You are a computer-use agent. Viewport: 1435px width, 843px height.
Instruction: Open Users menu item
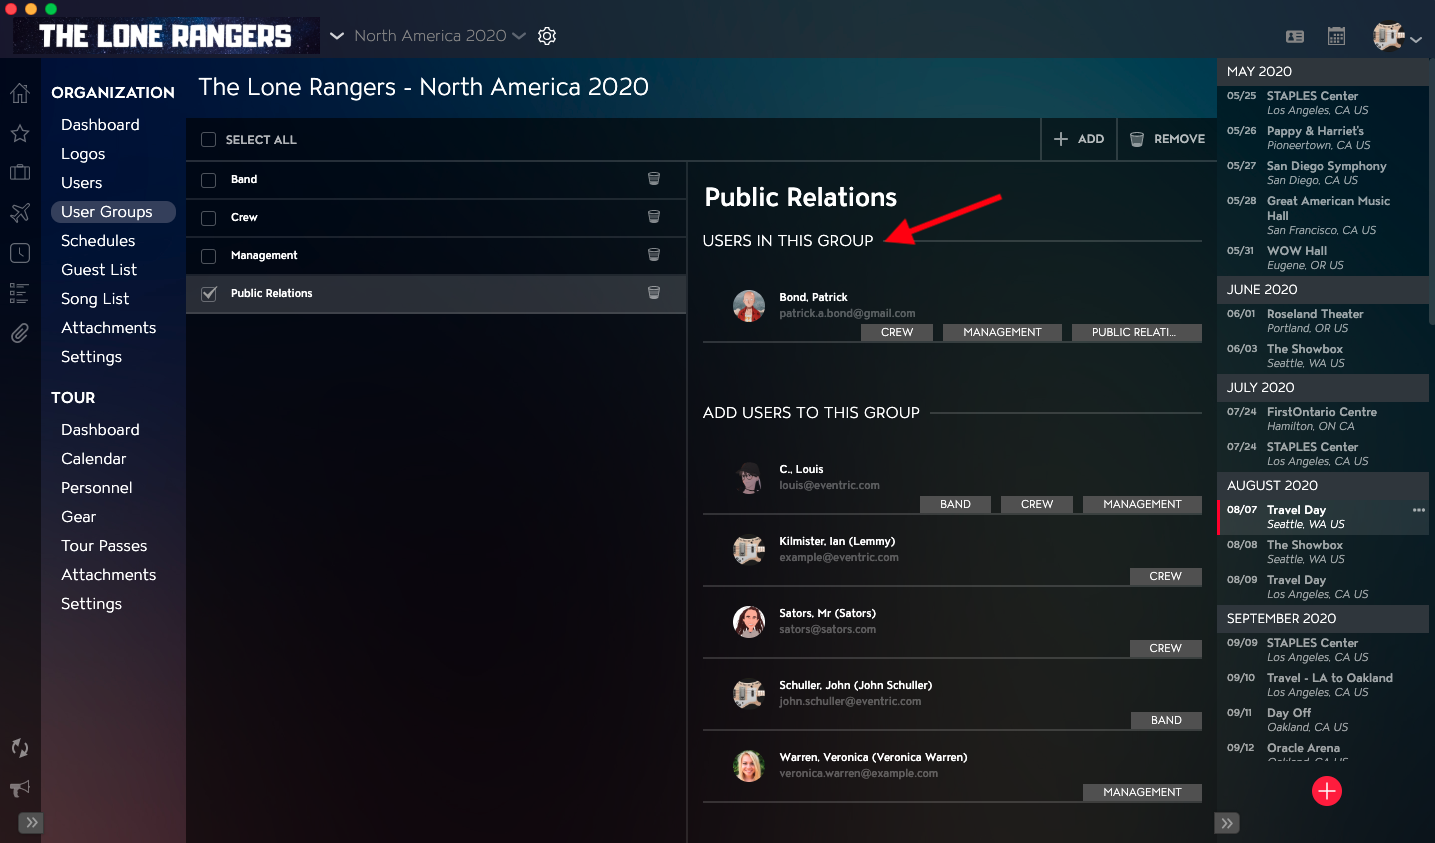(82, 183)
